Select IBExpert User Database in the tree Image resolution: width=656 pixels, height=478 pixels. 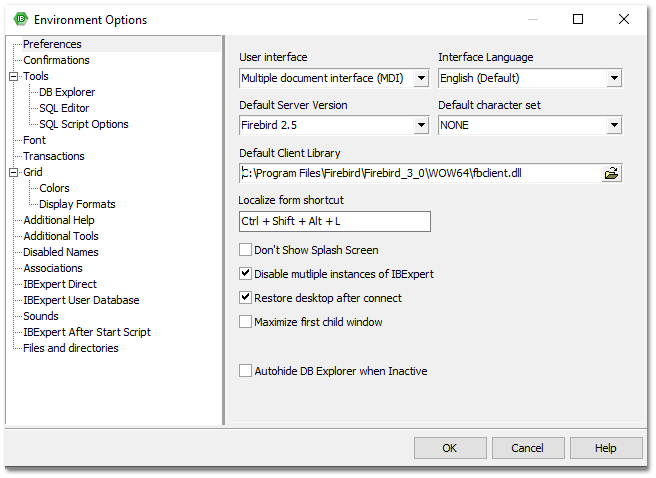[x=81, y=300]
